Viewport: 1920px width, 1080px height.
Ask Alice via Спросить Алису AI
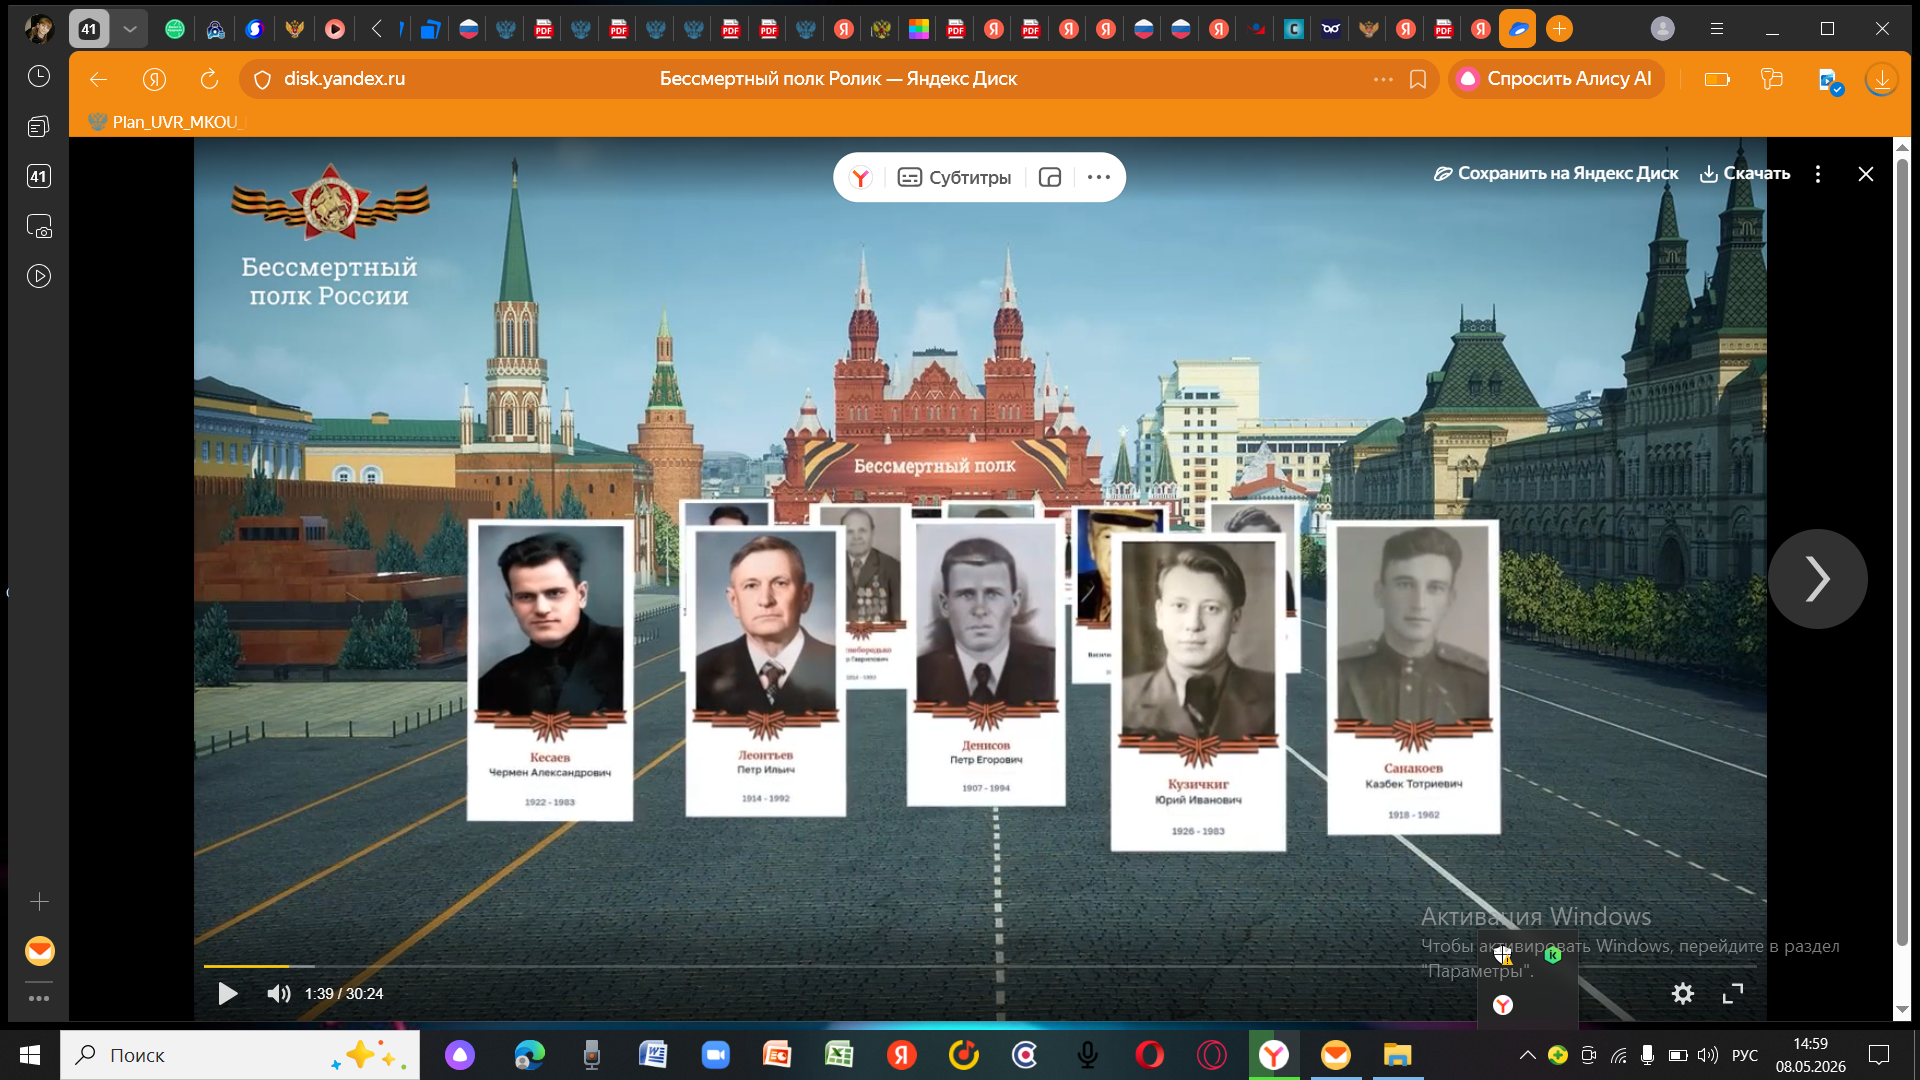[1556, 79]
